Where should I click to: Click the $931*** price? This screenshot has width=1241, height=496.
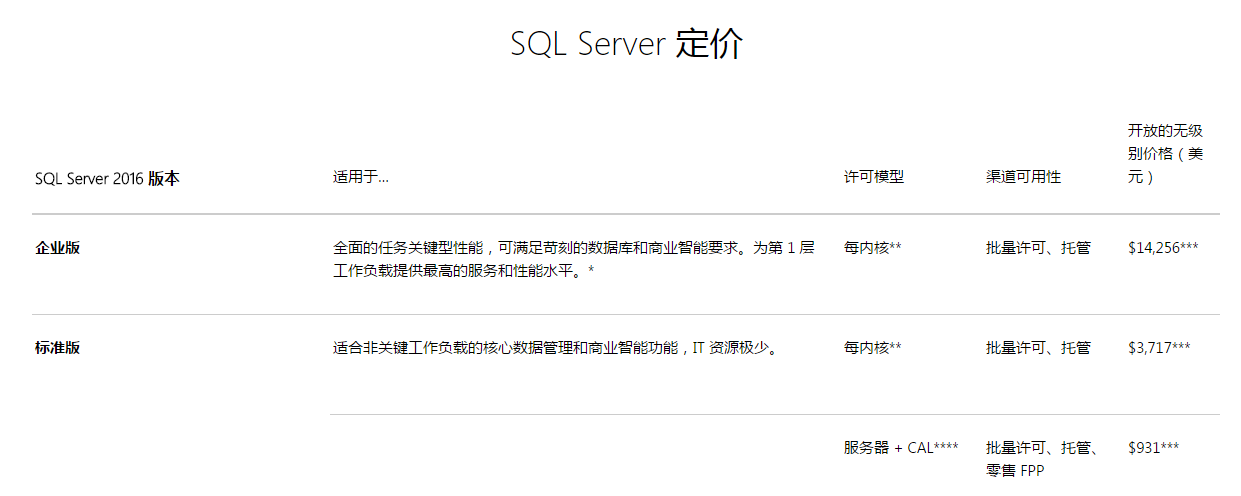(1153, 448)
